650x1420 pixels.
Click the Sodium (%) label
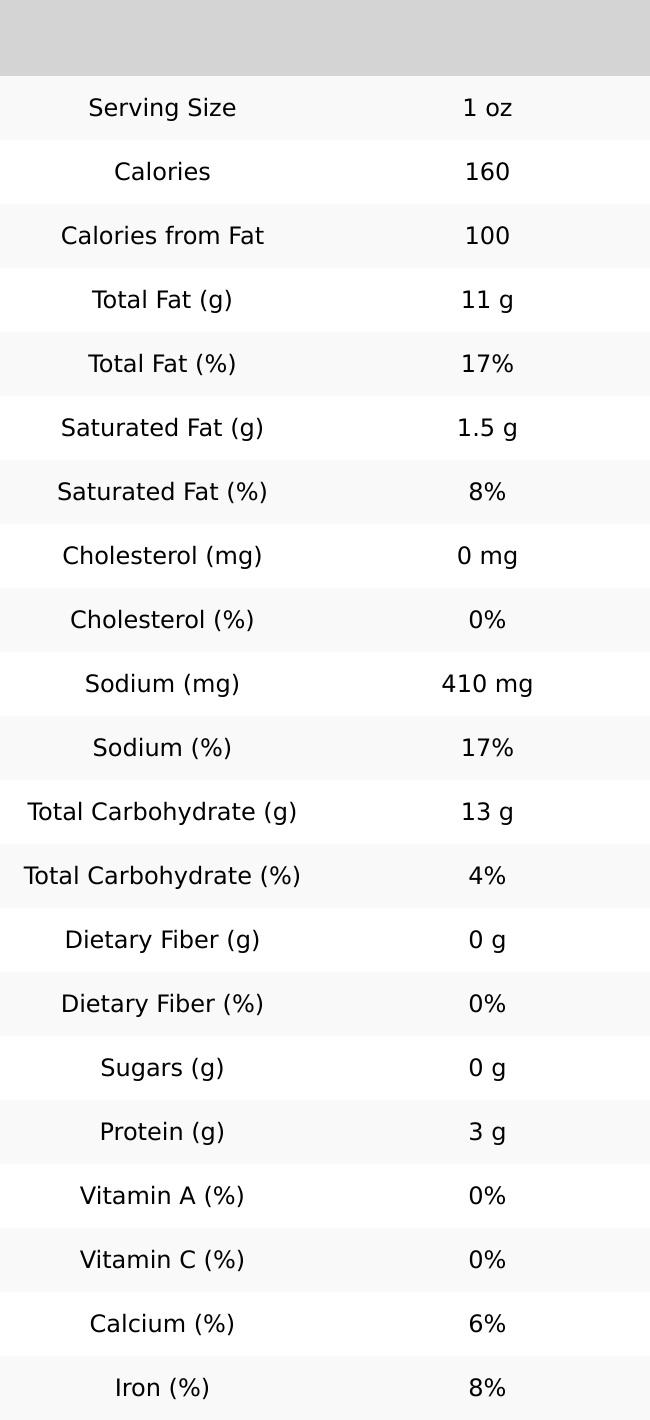pos(162,748)
